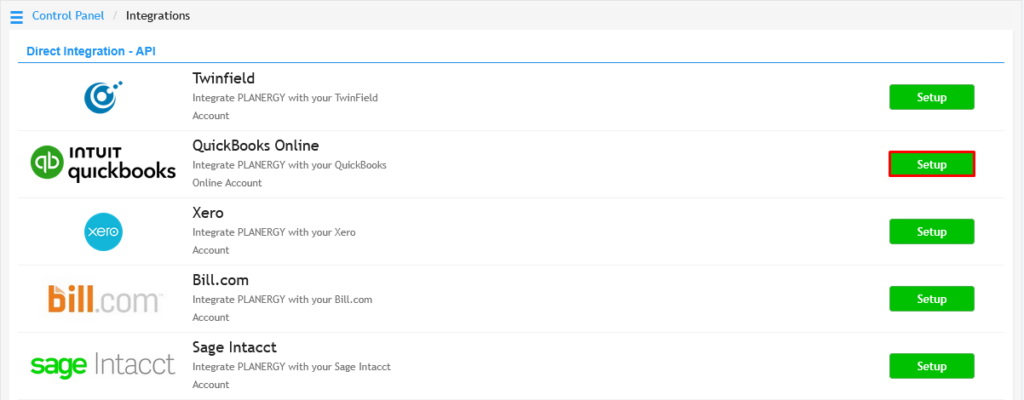This screenshot has width=1024, height=400.
Task: Click the Direct Integration - API heading
Action: click(x=91, y=51)
